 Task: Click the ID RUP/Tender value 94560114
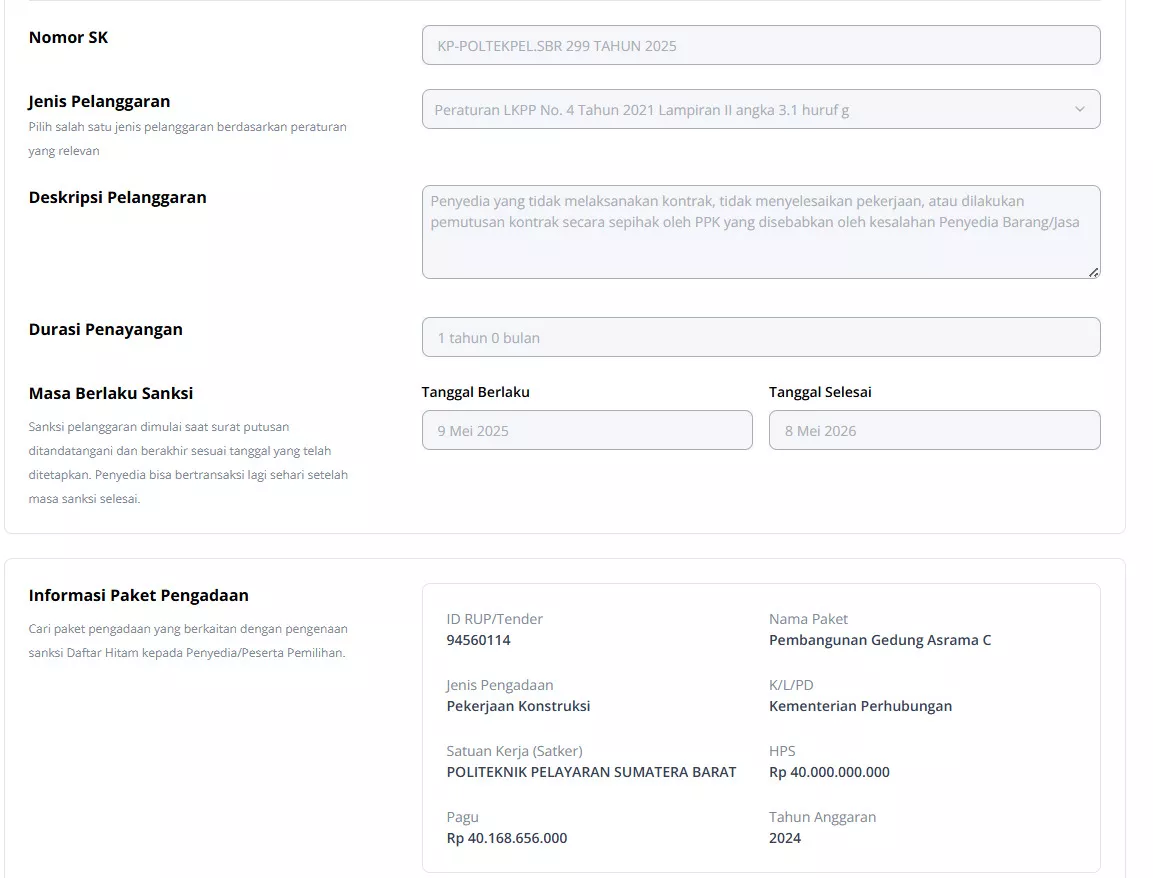[x=478, y=640]
